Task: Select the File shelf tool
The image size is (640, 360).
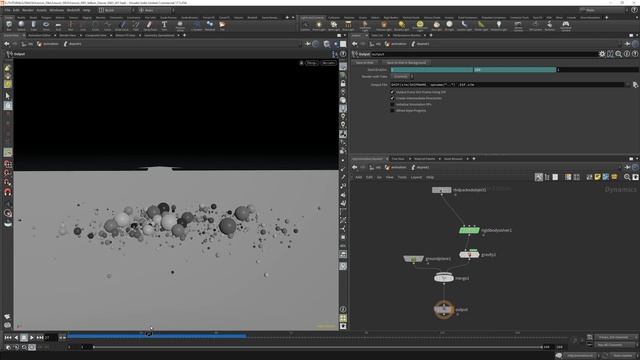Action: [222, 26]
